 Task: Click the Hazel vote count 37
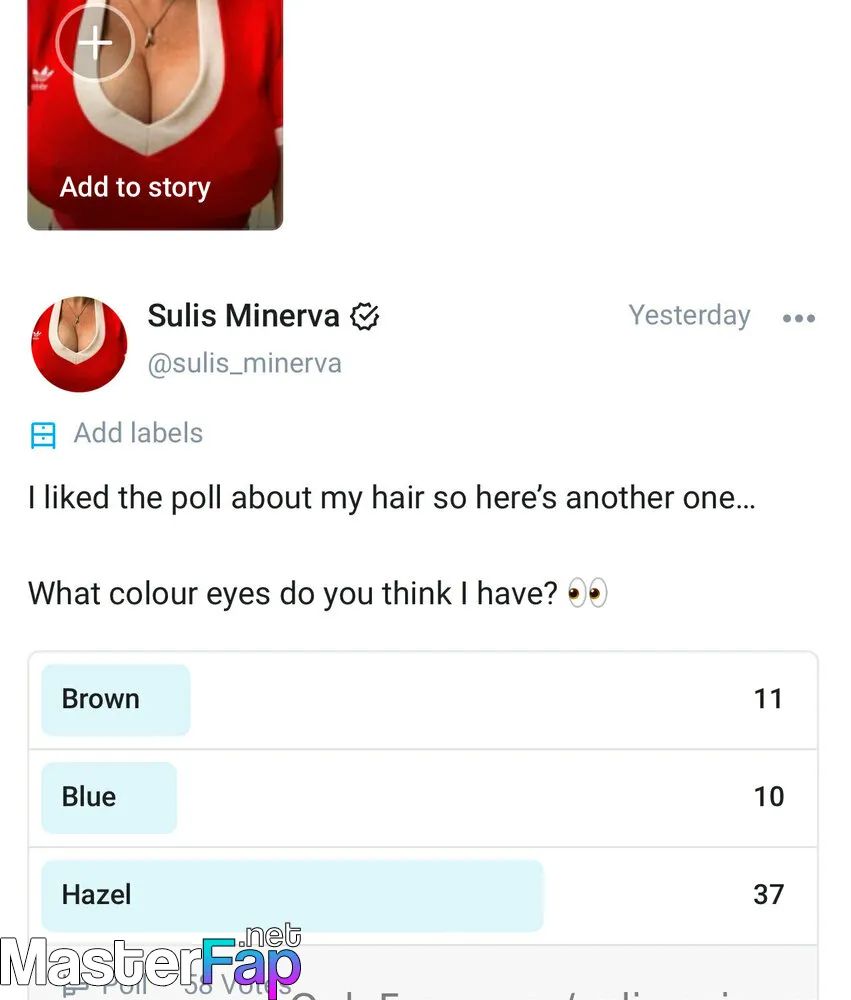[x=768, y=895]
